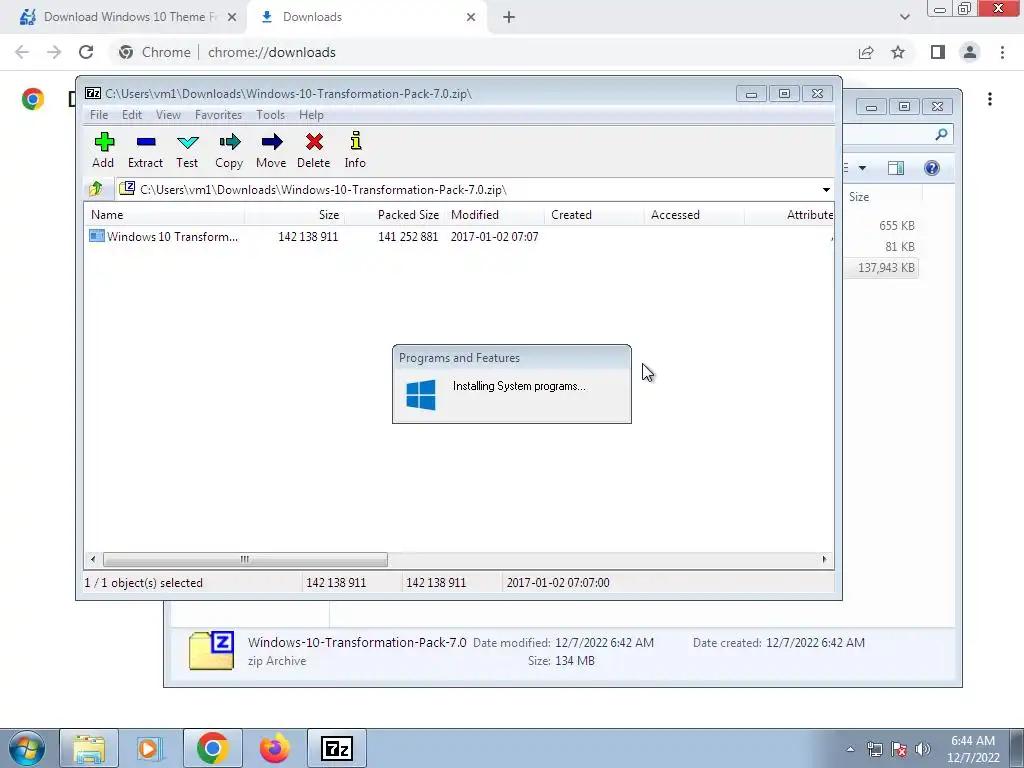This screenshot has width=1024, height=768.
Task: Sort by the Packed Size column
Action: click(x=394, y=215)
